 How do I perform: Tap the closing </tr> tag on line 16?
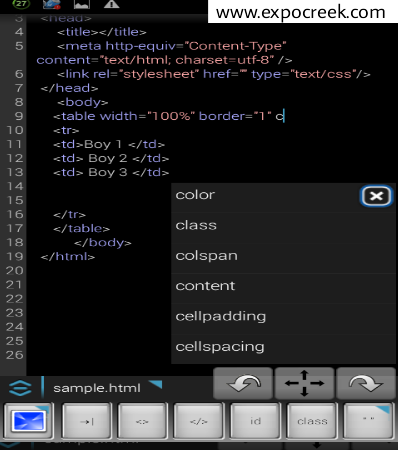pyautogui.click(x=69, y=214)
